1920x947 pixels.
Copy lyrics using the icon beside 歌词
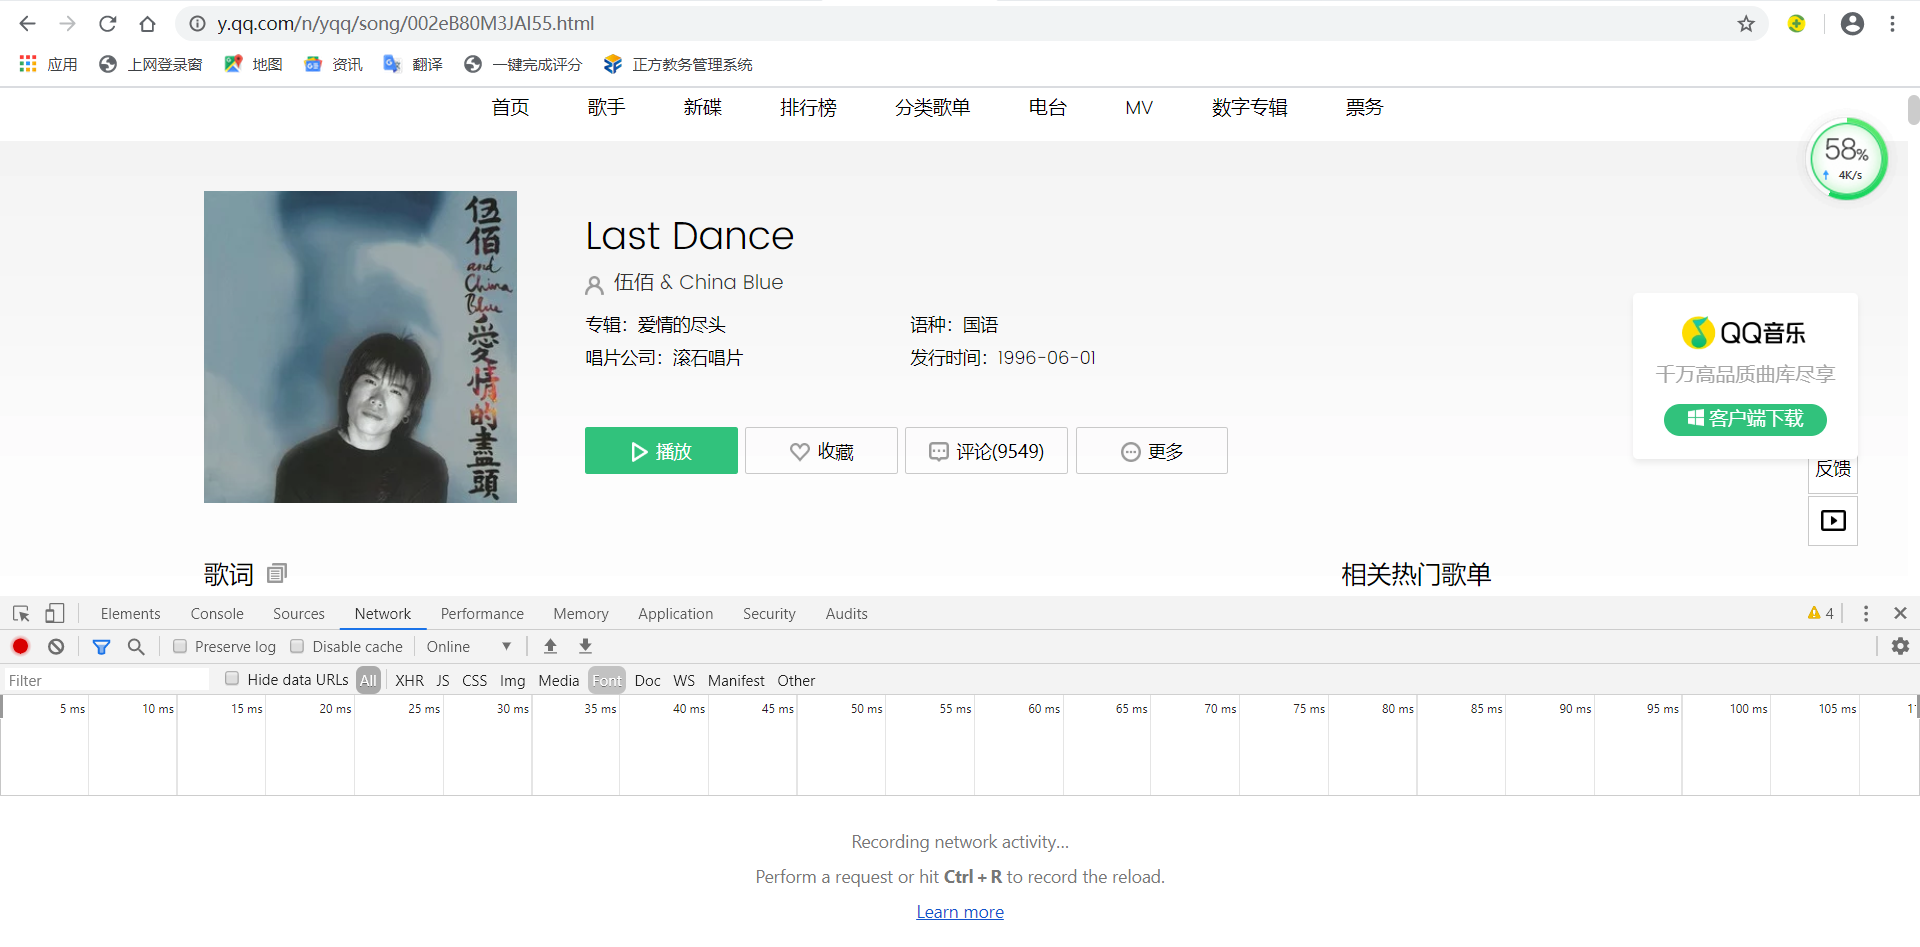(276, 573)
